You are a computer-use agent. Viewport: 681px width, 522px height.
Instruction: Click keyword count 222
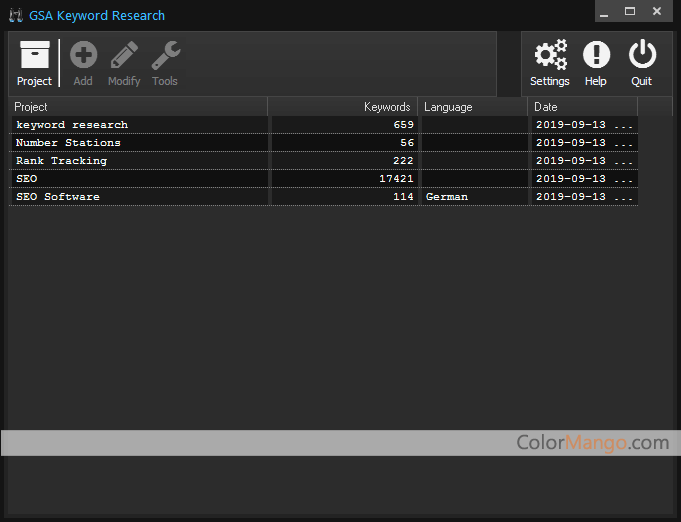tap(403, 161)
